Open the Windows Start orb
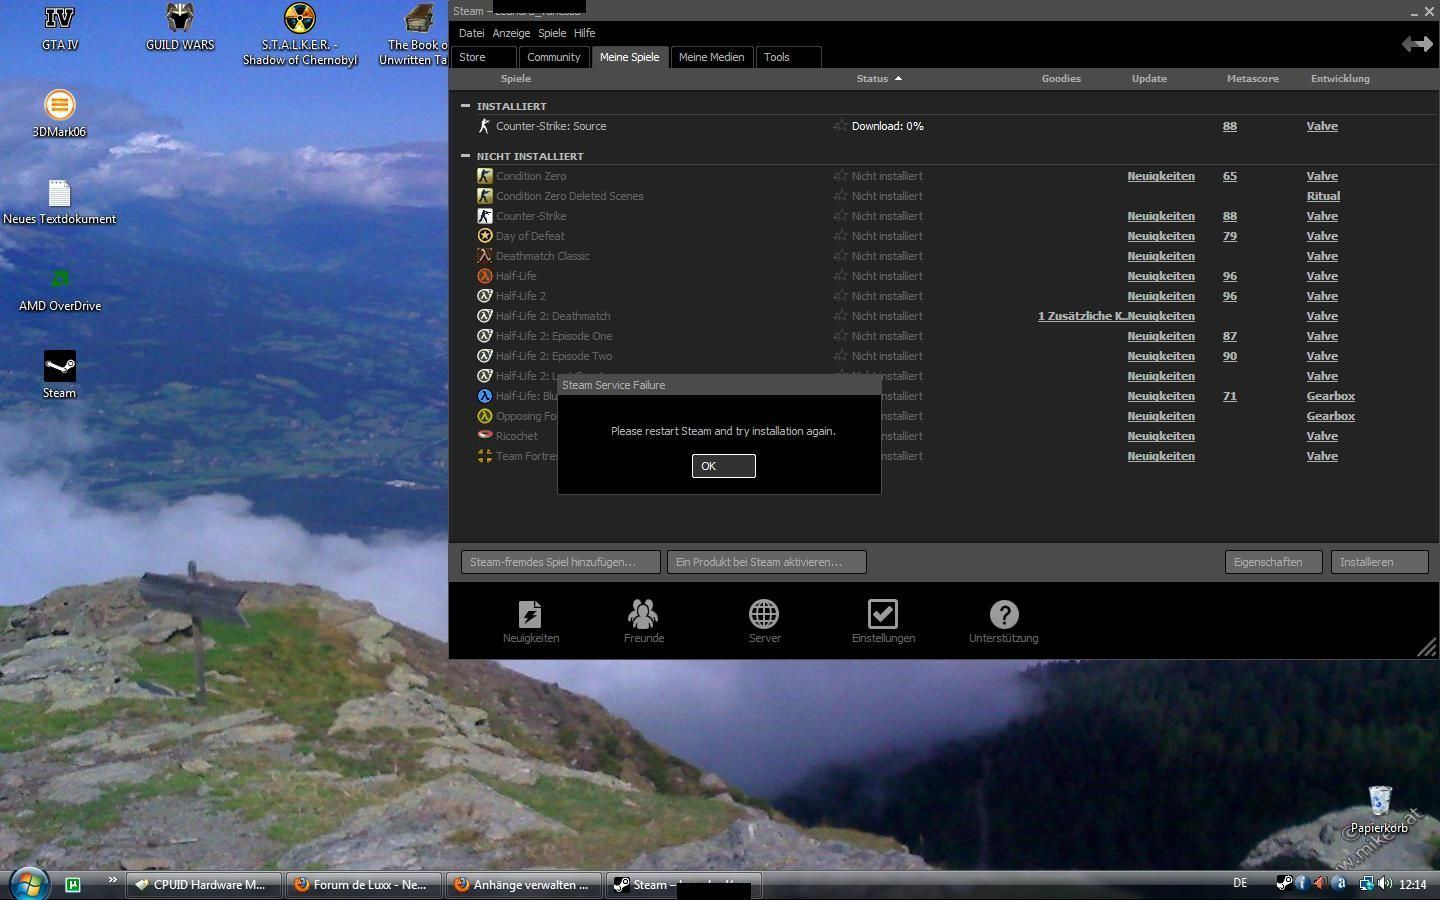The width and height of the screenshot is (1440, 900). (28, 884)
